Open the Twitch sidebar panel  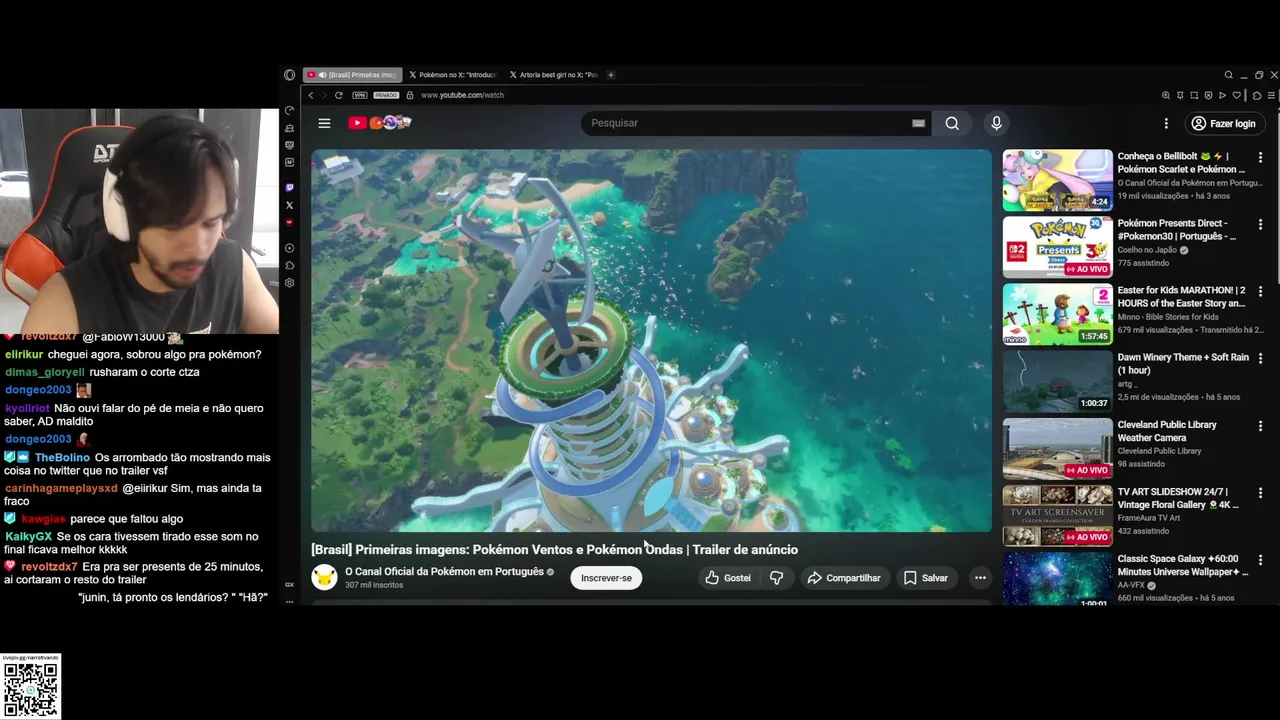point(290,187)
